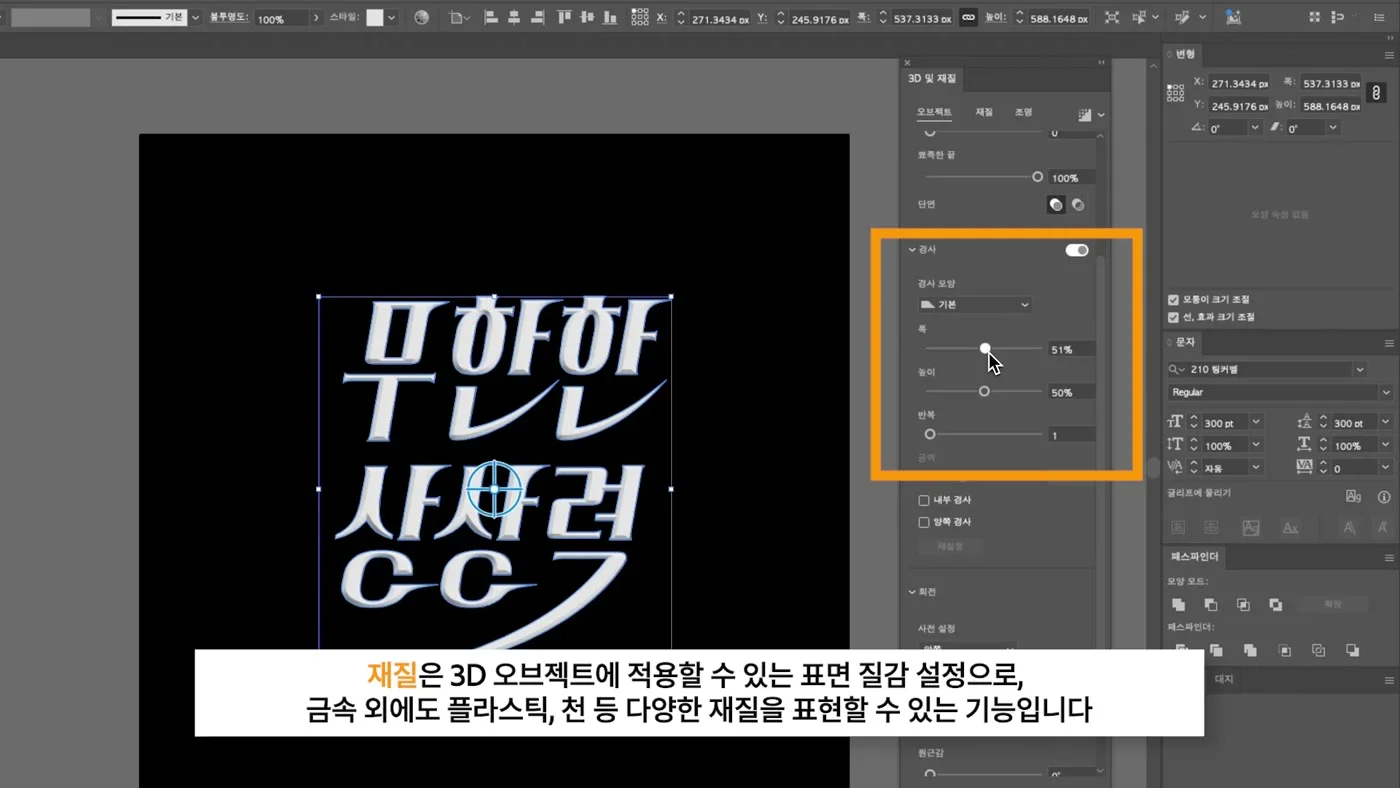This screenshot has height=788, width=1400.
Task: Open the font family 210 dropdown arrow
Action: [1359, 370]
